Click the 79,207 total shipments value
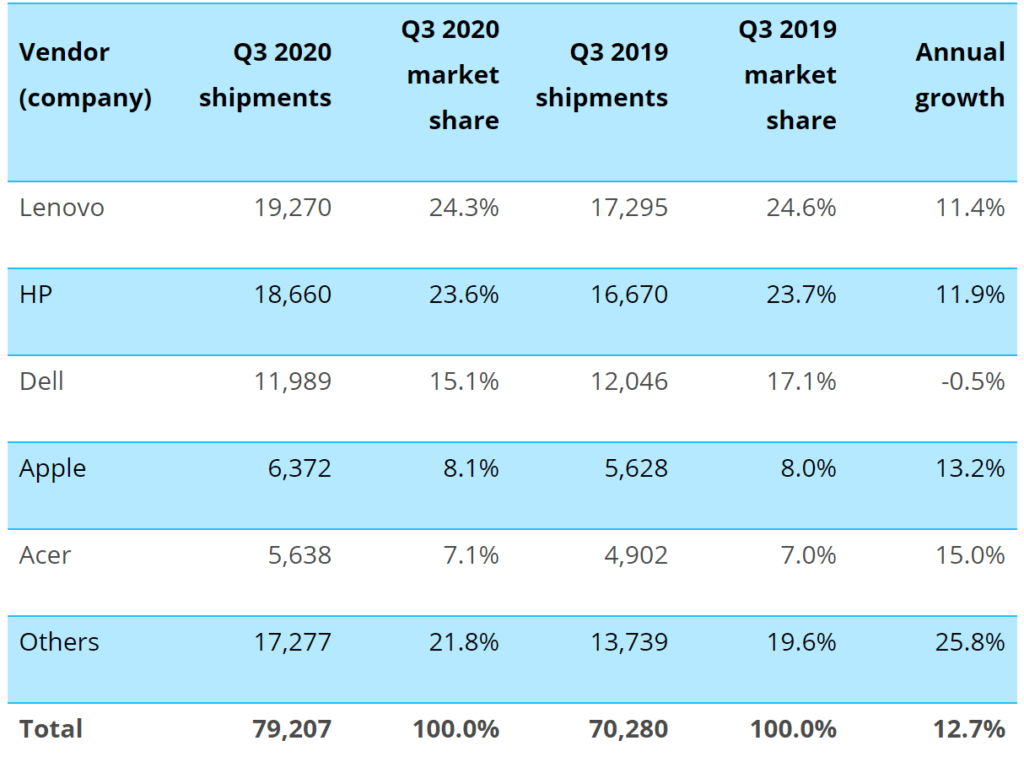Viewport: 1024px width, 757px height. [291, 729]
